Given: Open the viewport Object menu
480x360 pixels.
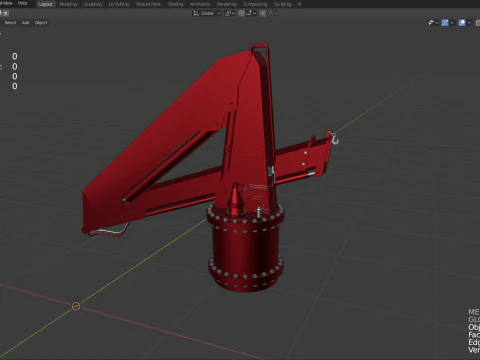Looking at the screenshot, I should (x=41, y=23).
